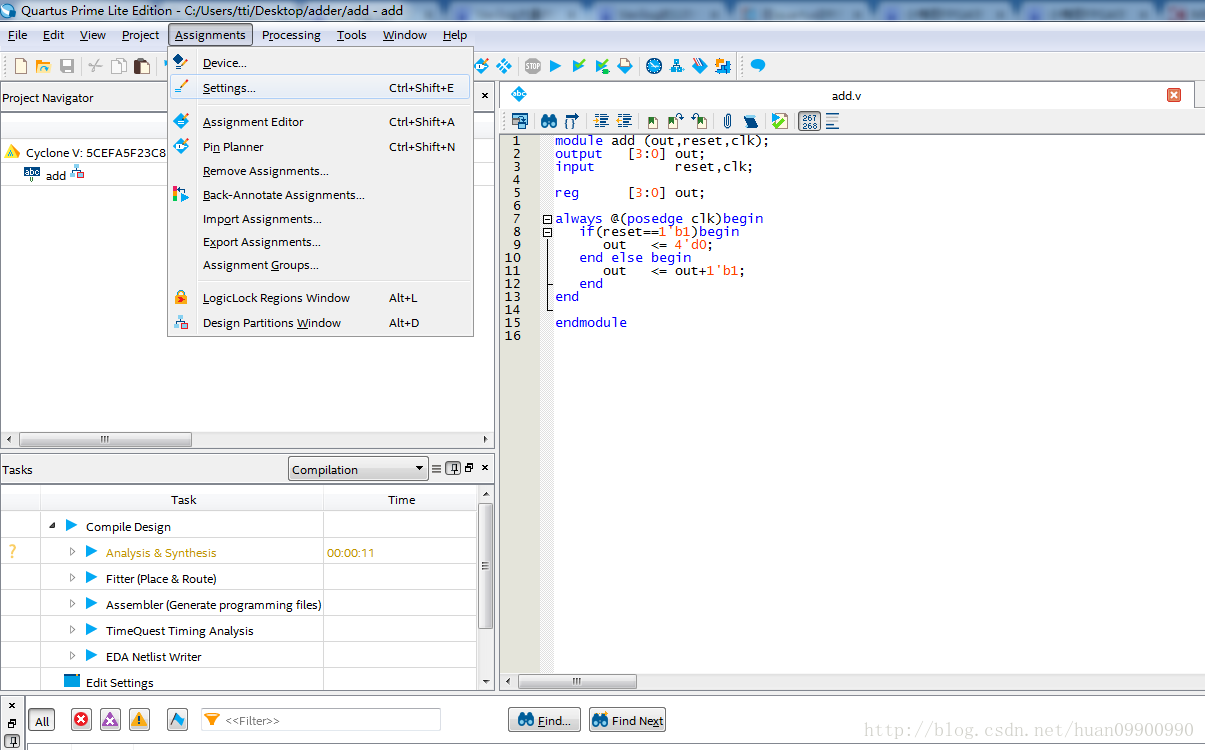1205x750 pixels.
Task: Click the editor window tool icon
Action: (520, 121)
